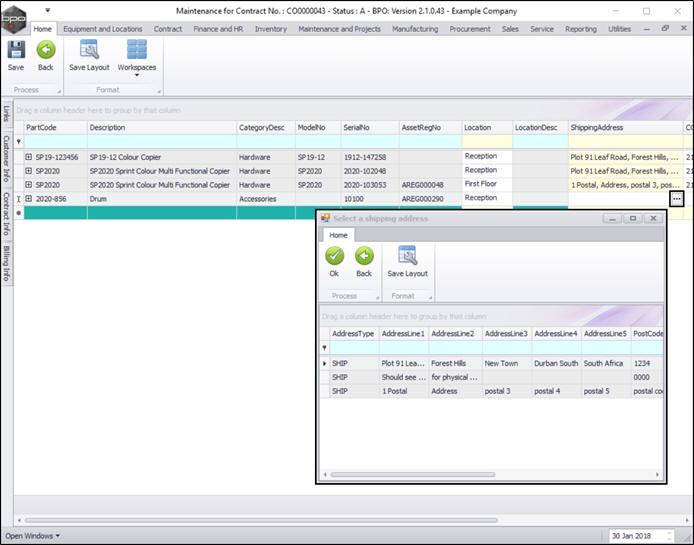The width and height of the screenshot is (694, 545).
Task: Open the Inventory ribbon tab
Action: tap(270, 29)
